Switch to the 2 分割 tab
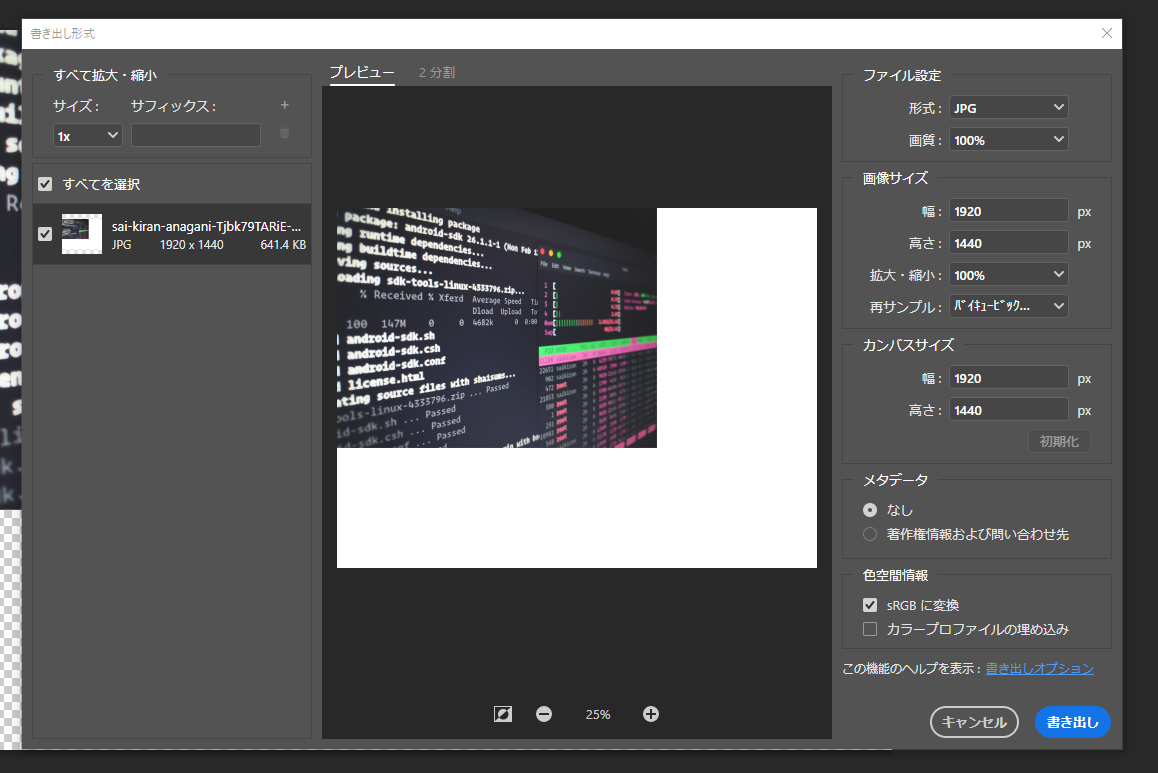This screenshot has width=1158, height=773. (x=437, y=72)
